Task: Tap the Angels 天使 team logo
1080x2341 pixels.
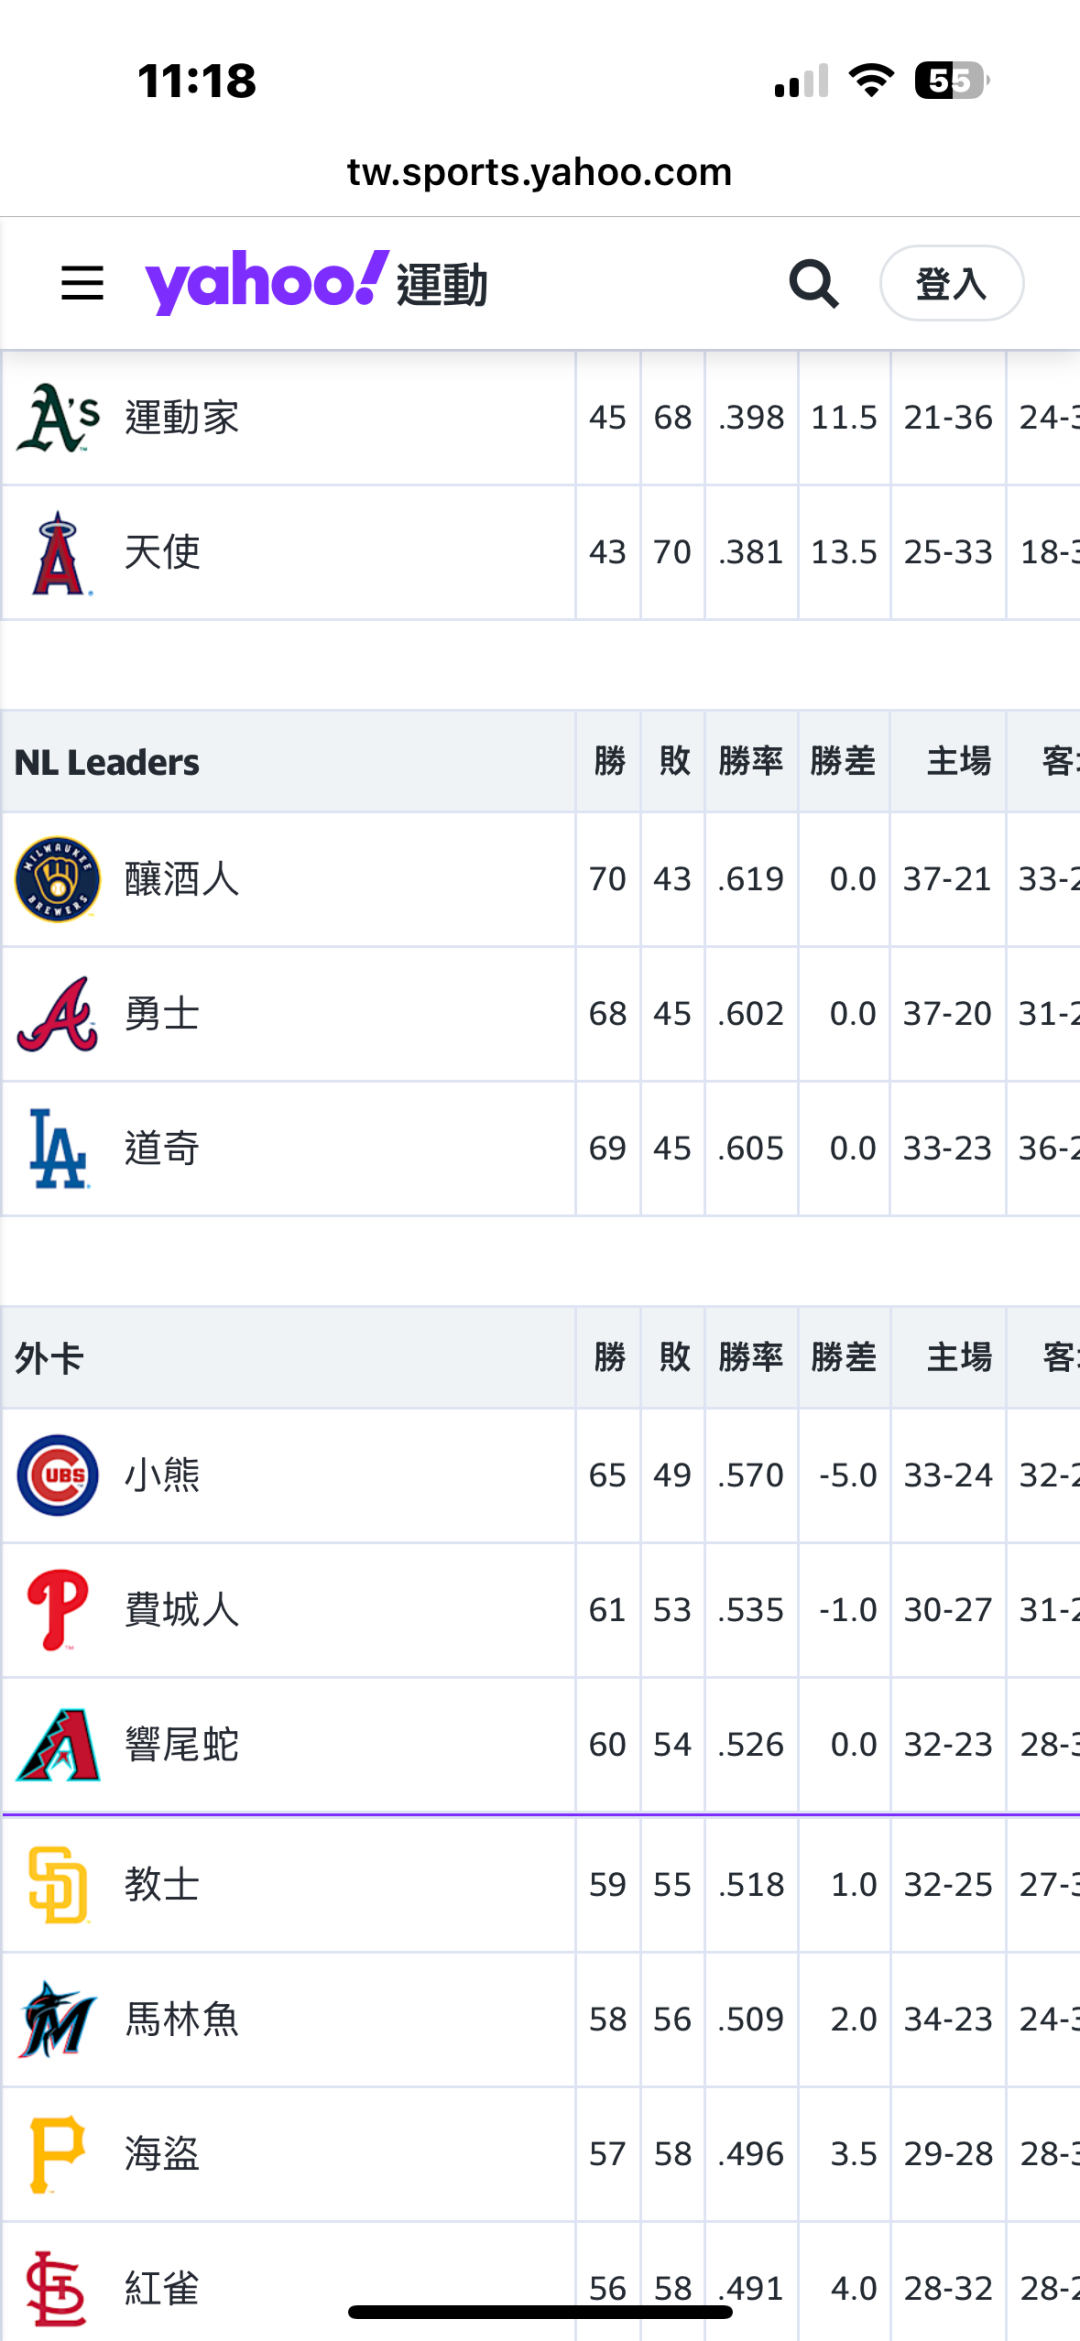Action: (x=58, y=553)
